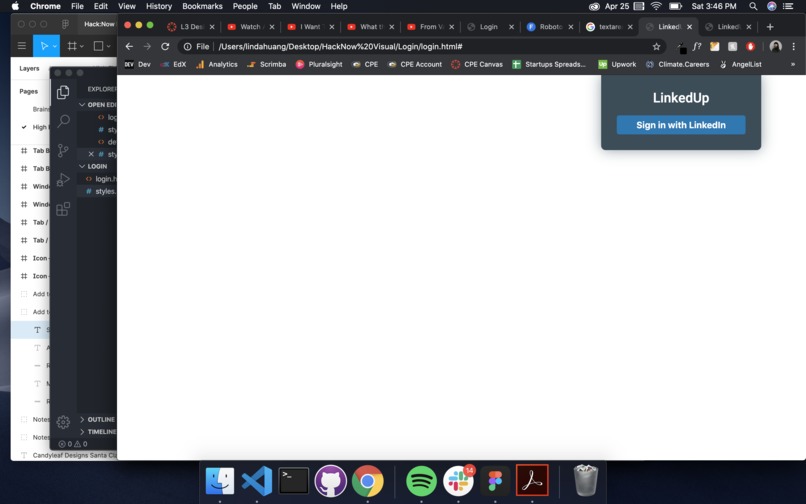The image size is (806, 504).
Task: Click the font identifier extension icon
Action: 697,46
